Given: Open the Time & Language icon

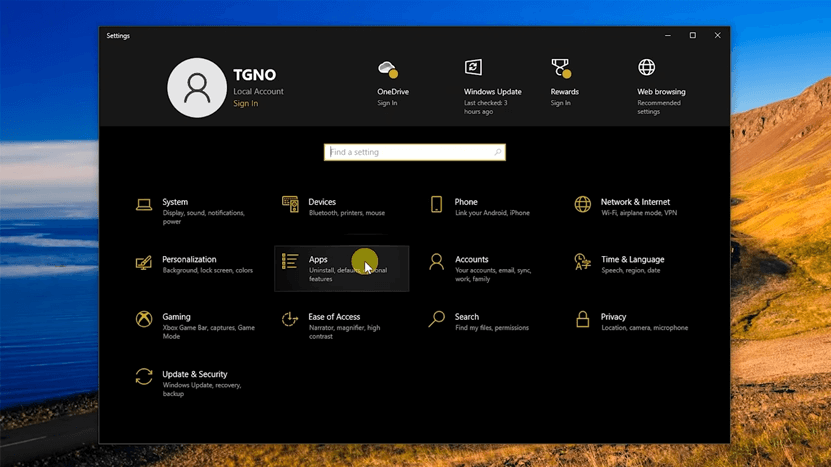Looking at the screenshot, I should (x=582, y=262).
